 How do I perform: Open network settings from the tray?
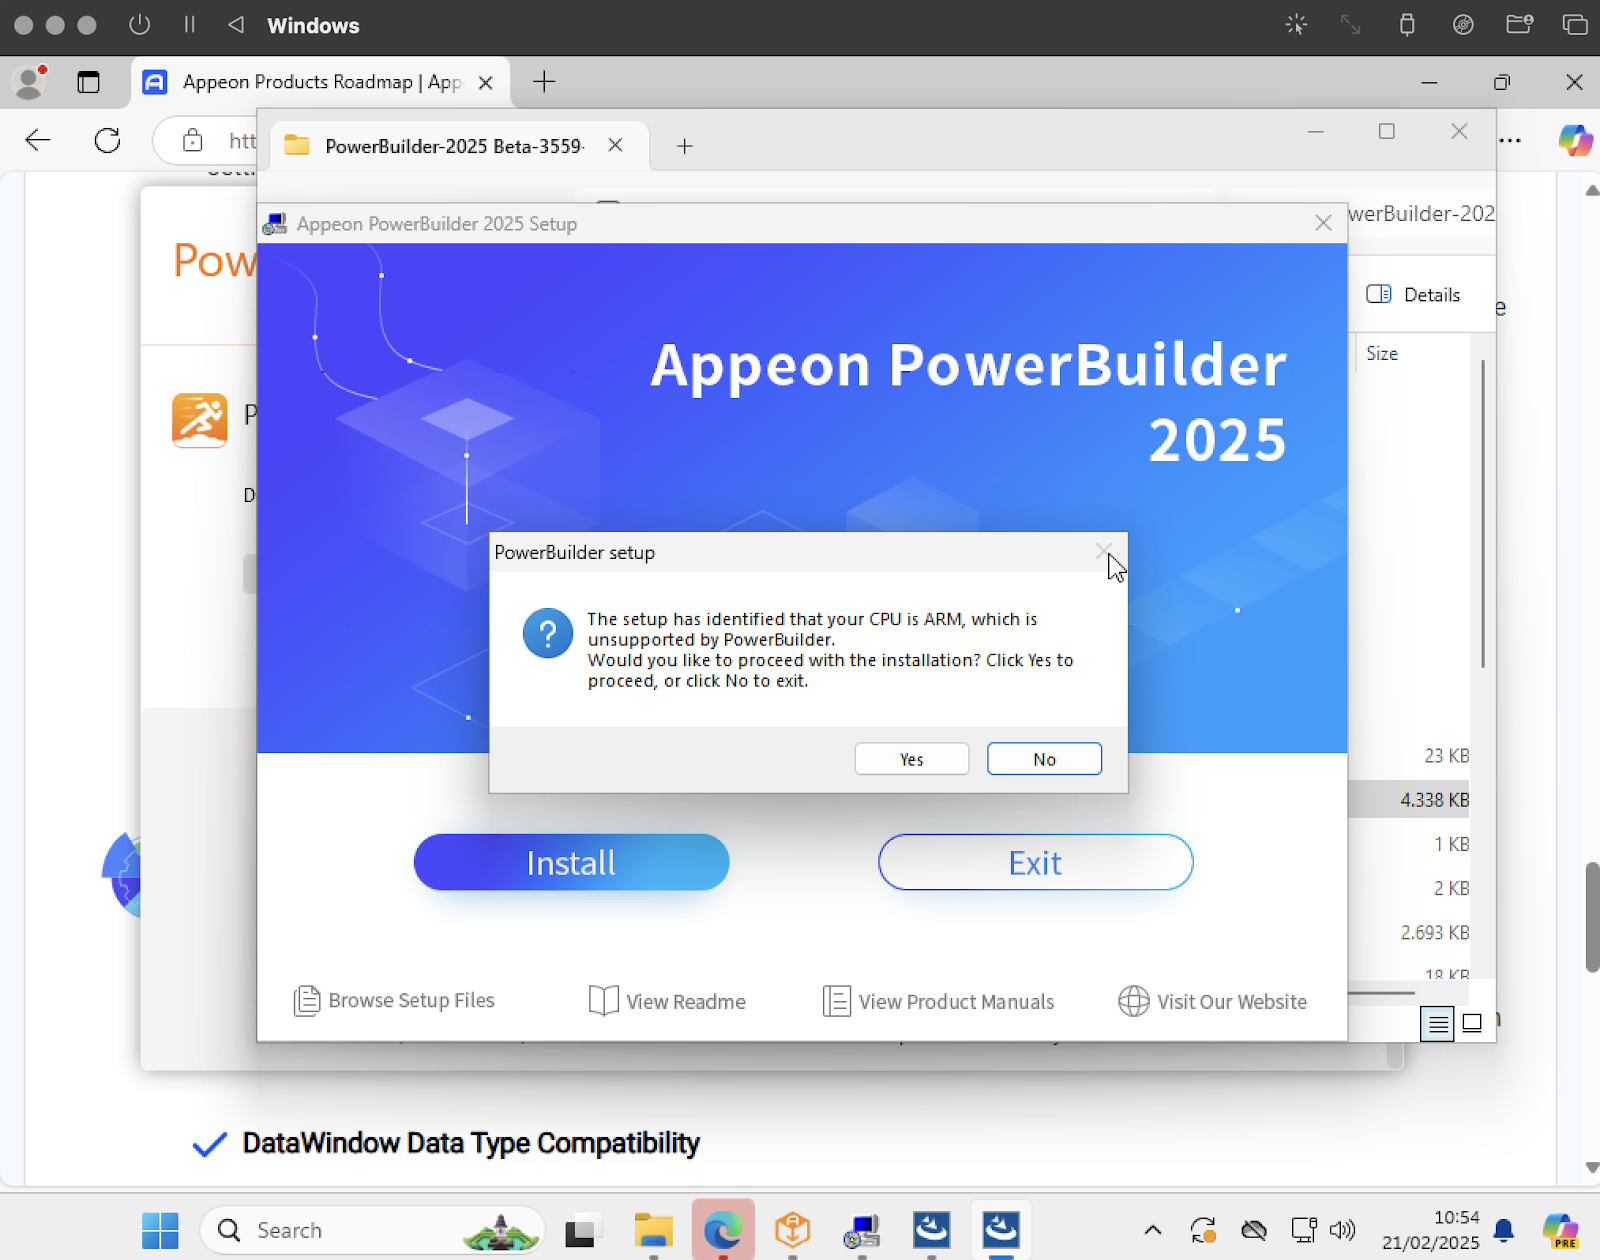1304,1230
